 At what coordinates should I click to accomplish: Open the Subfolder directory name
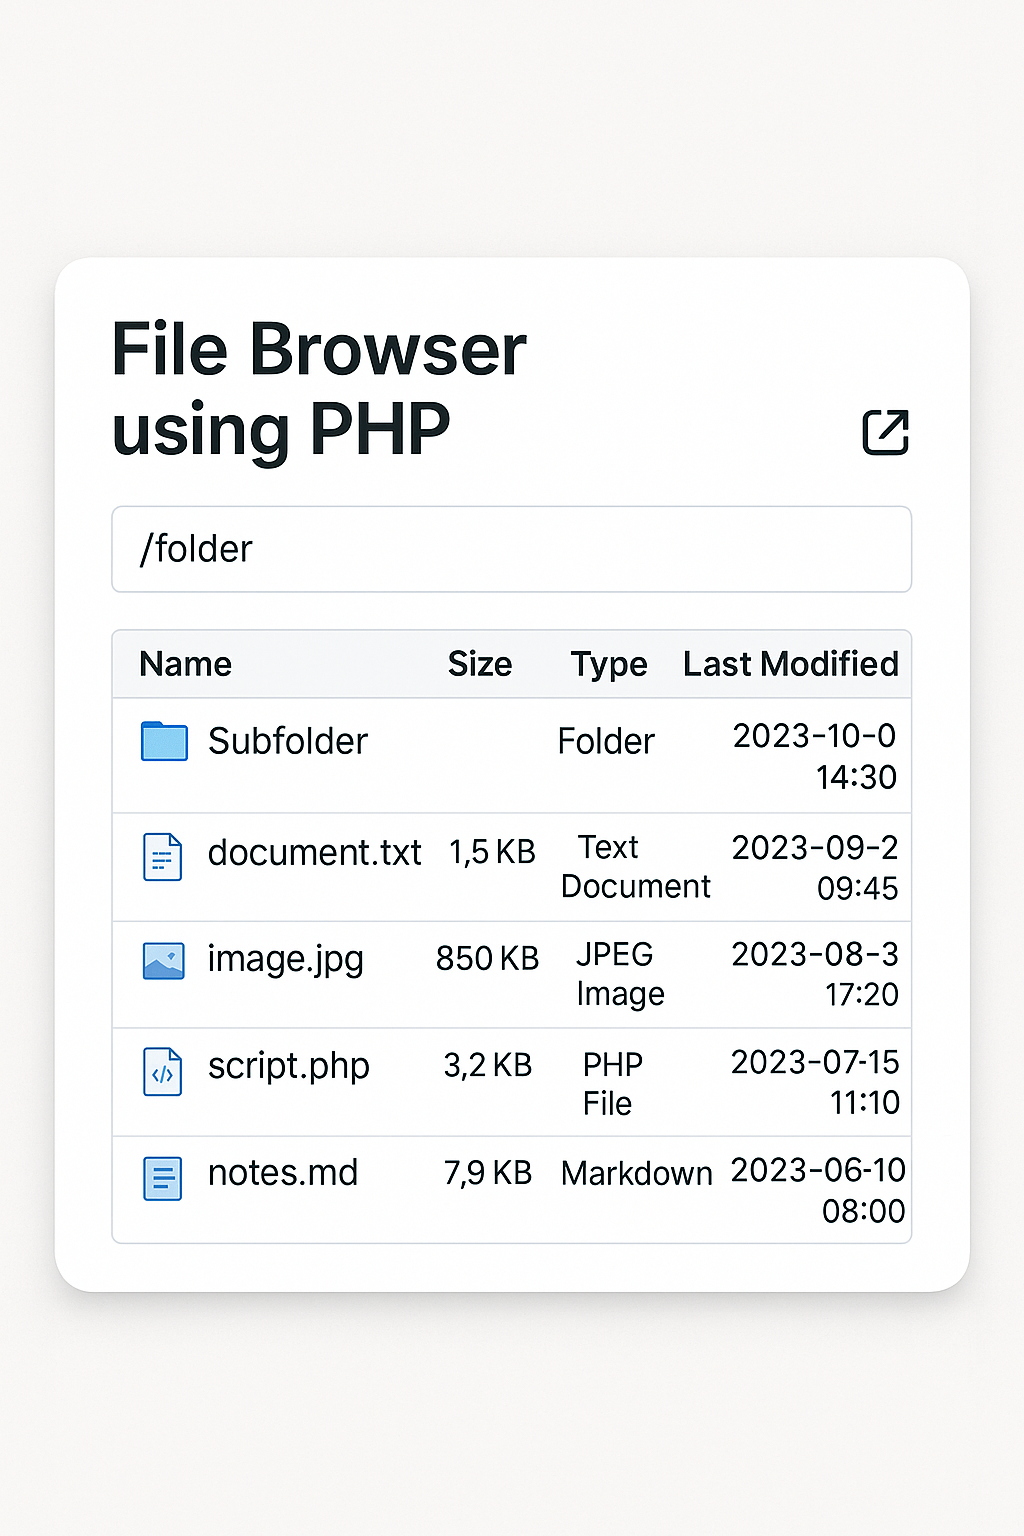[287, 741]
